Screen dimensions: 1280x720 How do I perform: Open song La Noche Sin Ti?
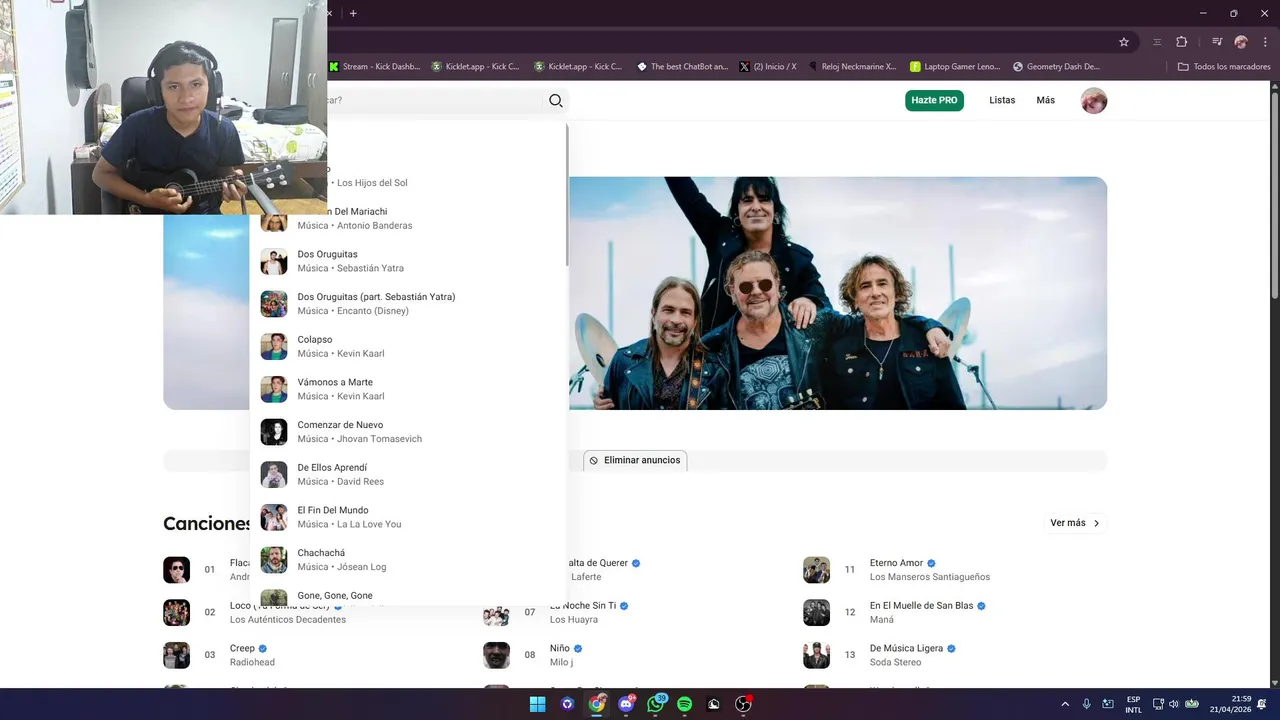point(583,605)
